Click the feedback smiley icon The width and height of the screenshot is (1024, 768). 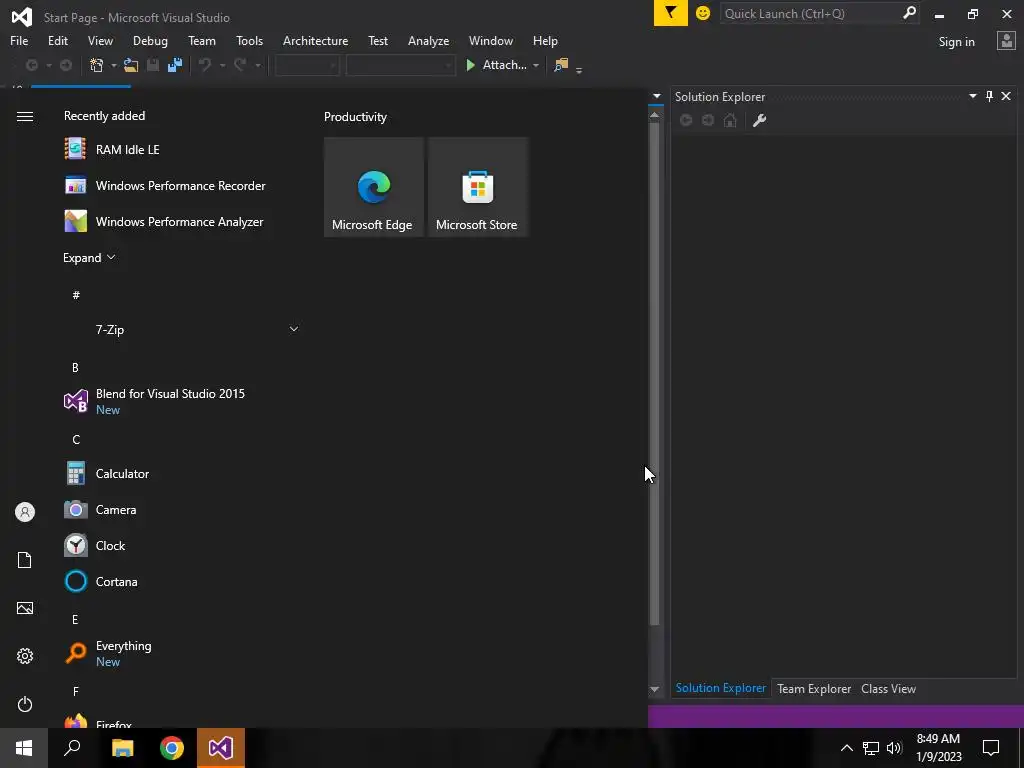click(703, 13)
